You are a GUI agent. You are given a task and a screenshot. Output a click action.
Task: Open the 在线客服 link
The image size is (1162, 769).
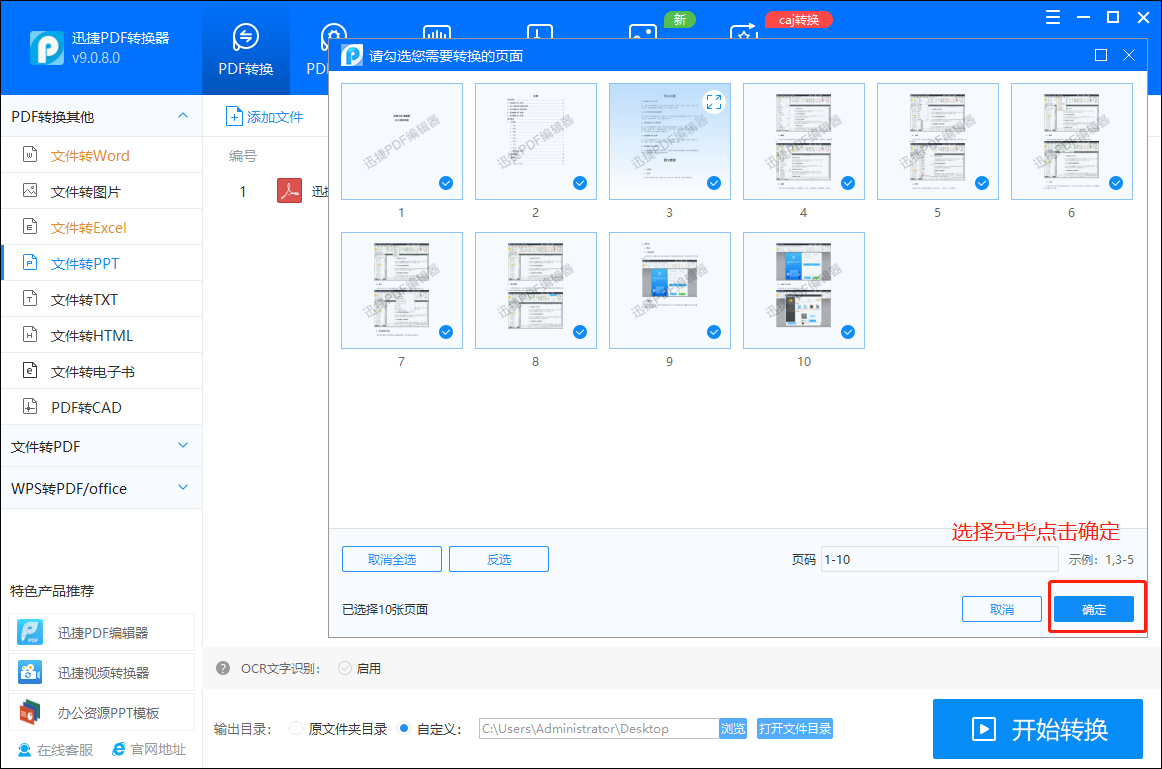coord(56,750)
